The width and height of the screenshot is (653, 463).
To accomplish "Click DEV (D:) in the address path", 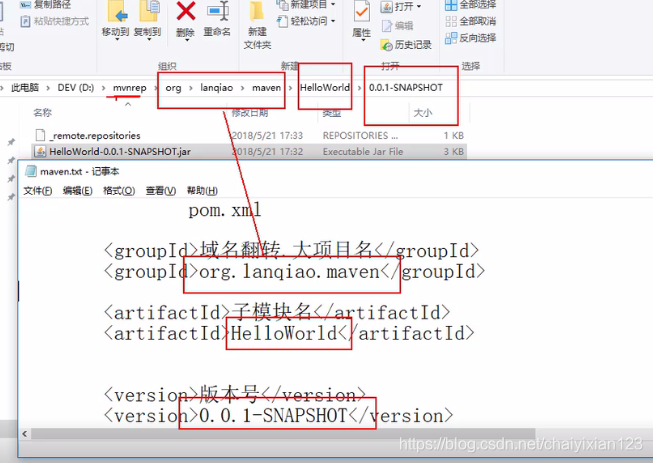I will (76, 87).
